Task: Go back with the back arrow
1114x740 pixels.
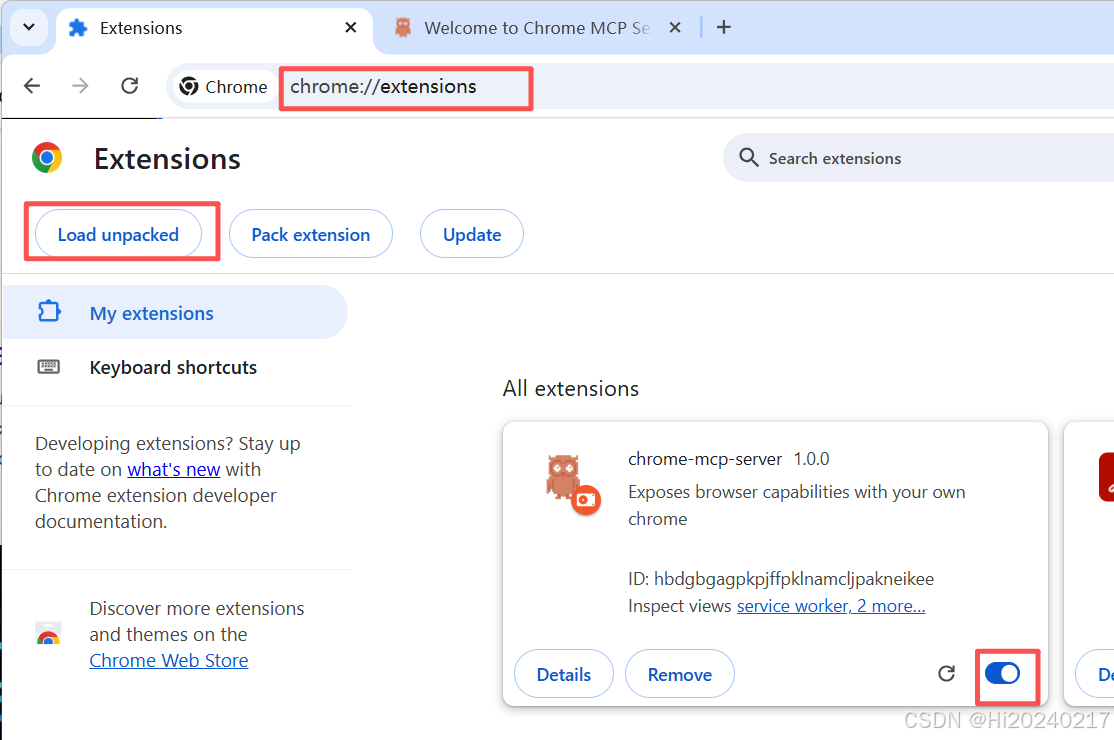Action: [x=32, y=86]
